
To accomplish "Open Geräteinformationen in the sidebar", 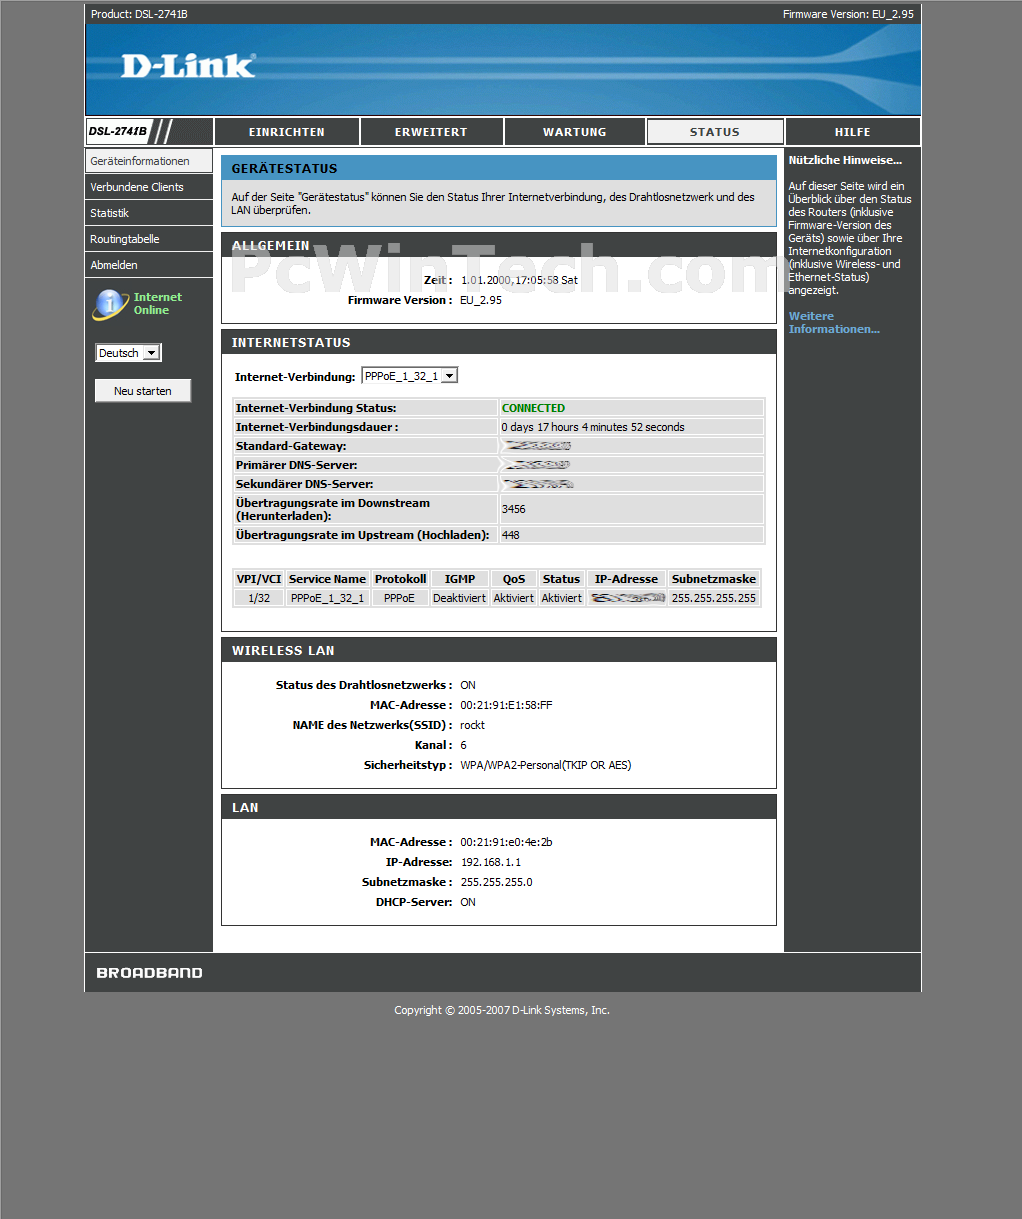I will 149,161.
